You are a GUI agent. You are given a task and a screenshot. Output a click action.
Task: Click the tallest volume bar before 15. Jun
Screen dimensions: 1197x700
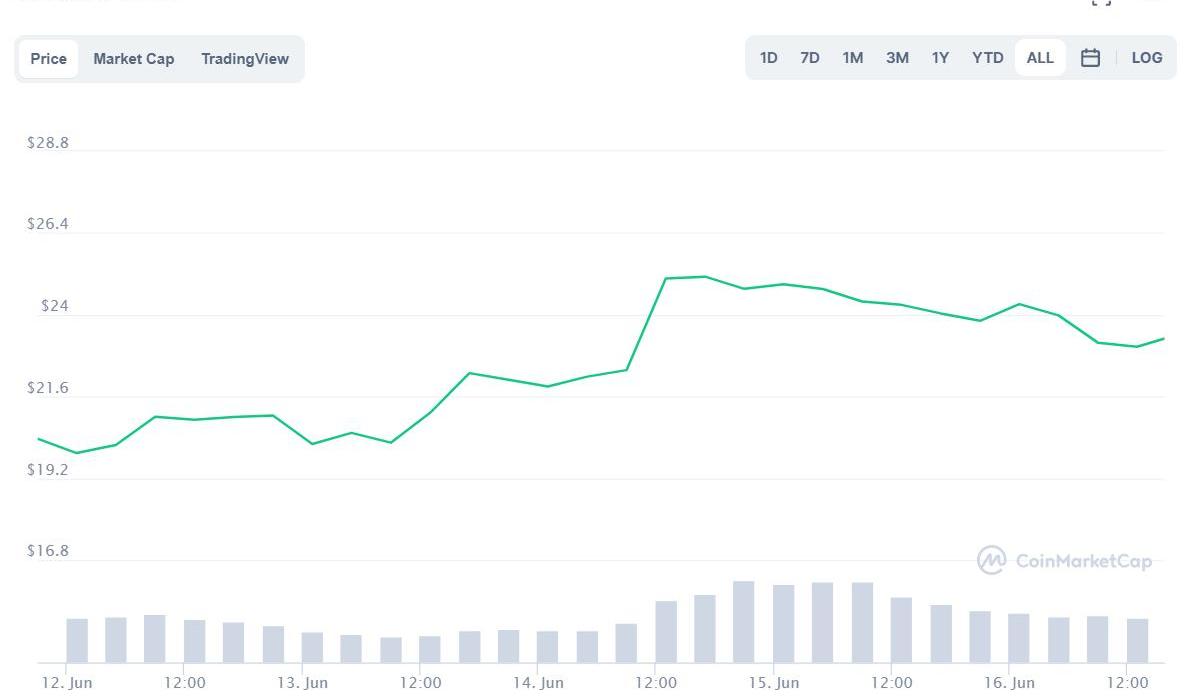[743, 622]
